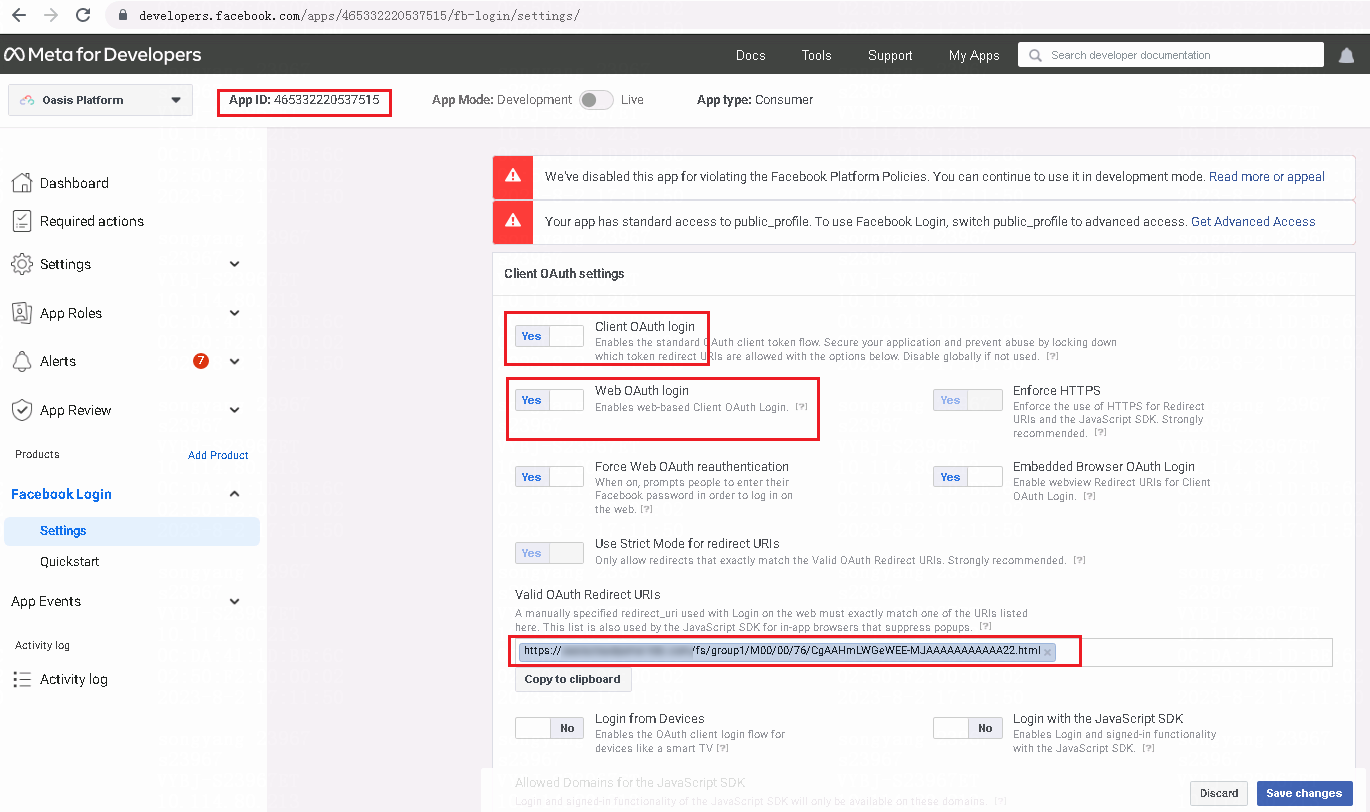Click Copy to clipboard button

573,679
